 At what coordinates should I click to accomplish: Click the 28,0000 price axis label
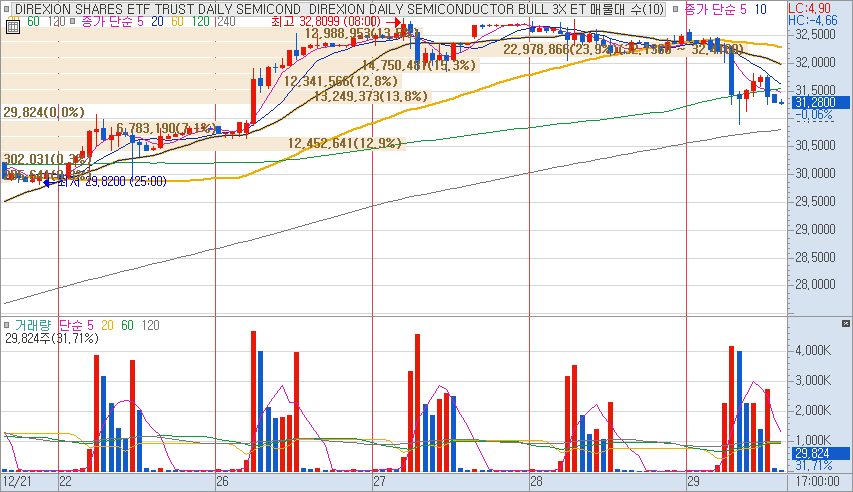pyautogui.click(x=815, y=285)
